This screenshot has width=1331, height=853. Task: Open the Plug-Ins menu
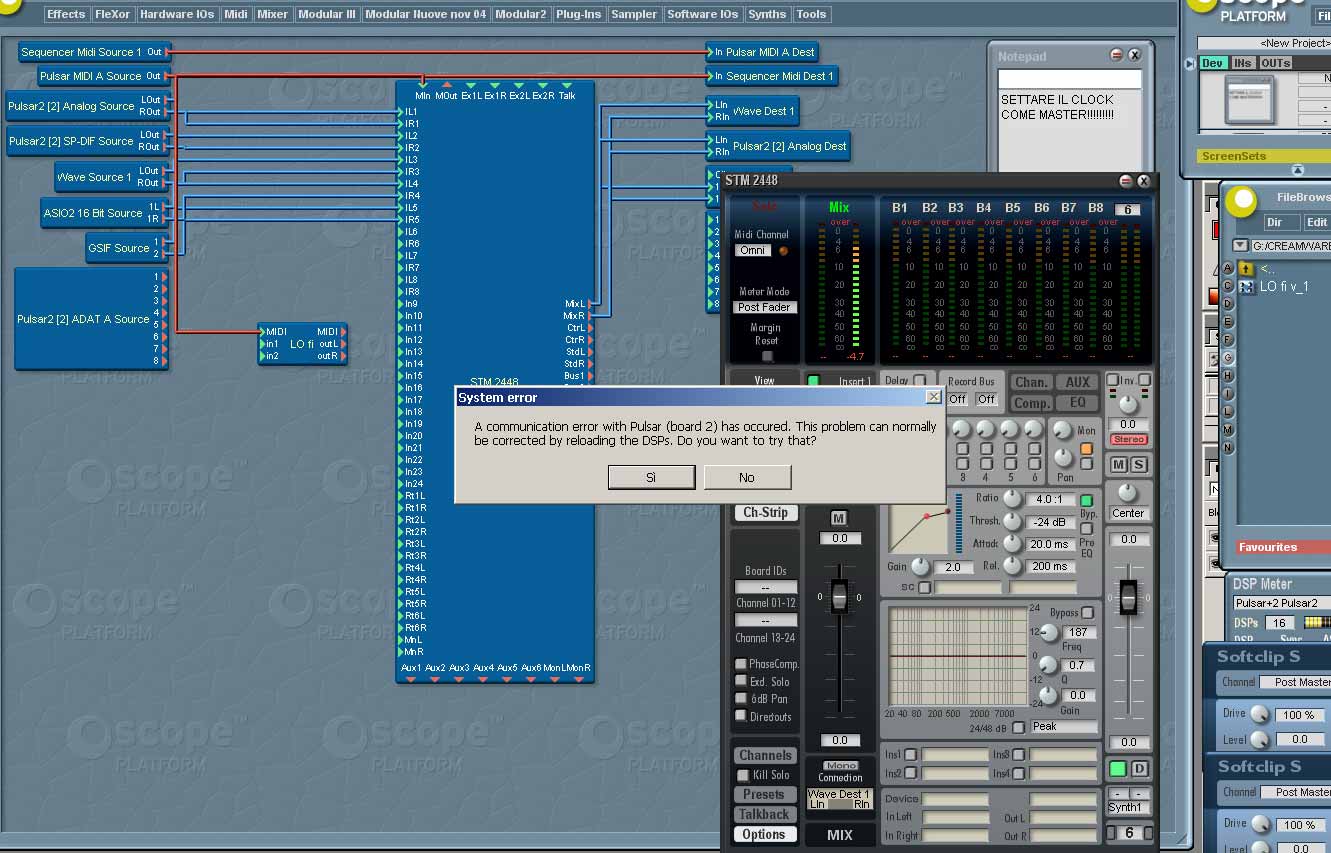click(x=579, y=14)
